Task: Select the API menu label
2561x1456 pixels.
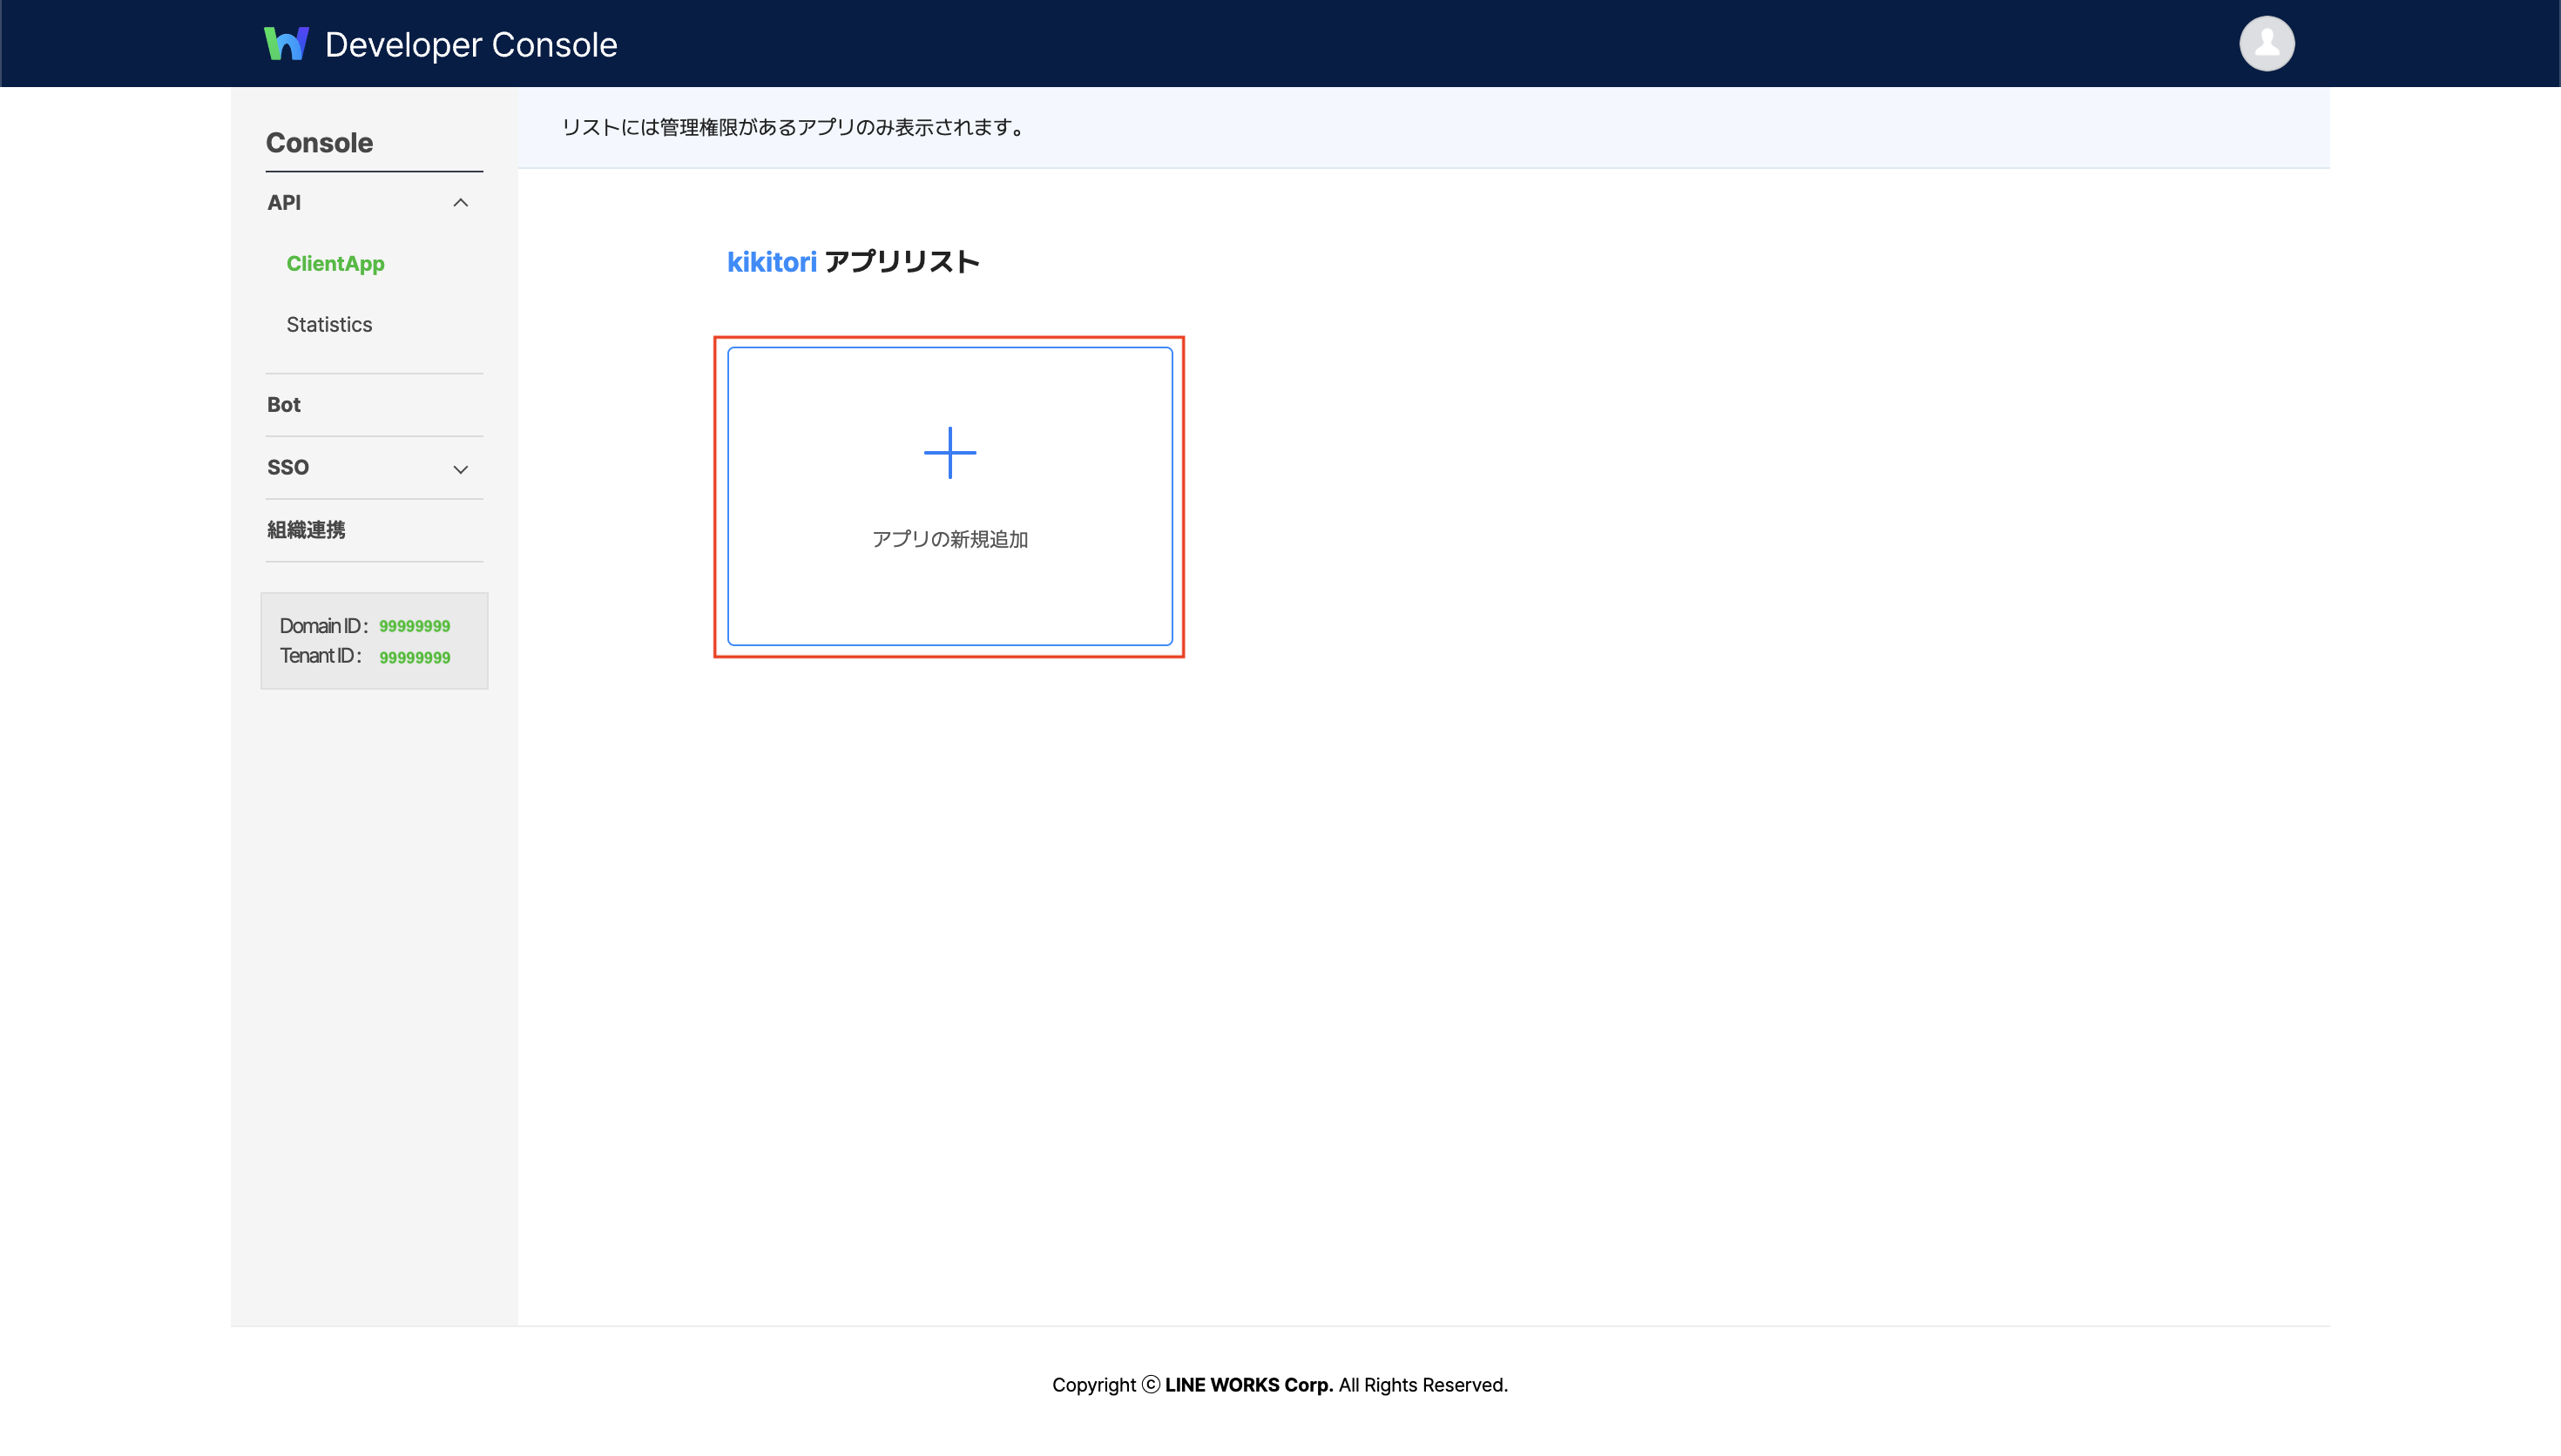Action: click(x=284, y=203)
